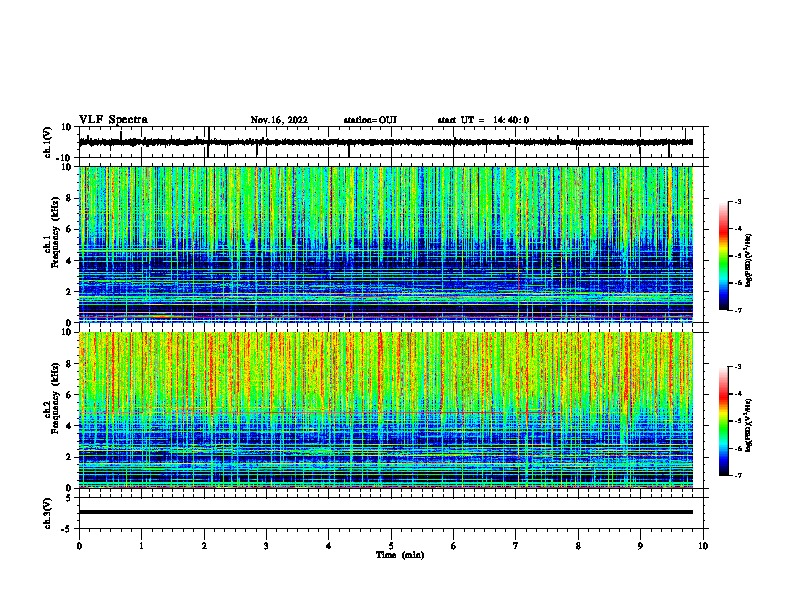Screen dimensions: 792x612
Task: Click tick label "7" on the Time axis
Action: tap(516, 546)
